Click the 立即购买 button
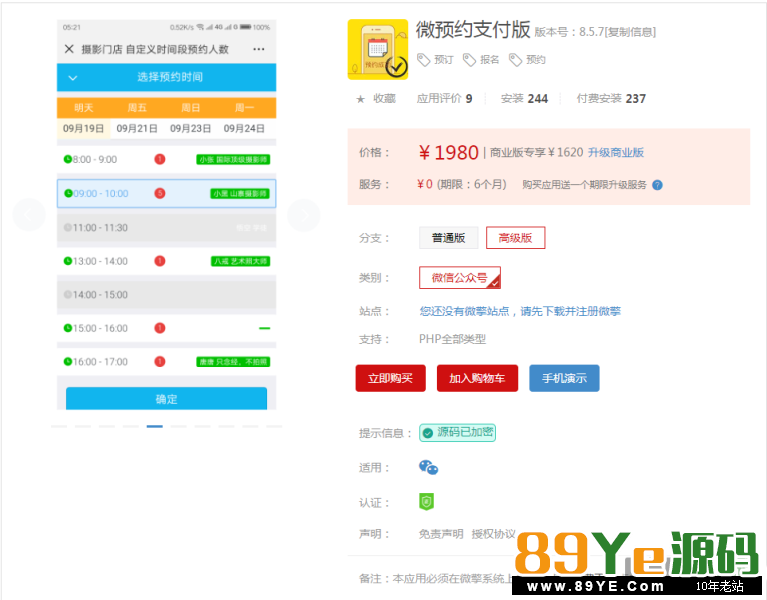The height and width of the screenshot is (600, 767). pyautogui.click(x=390, y=378)
